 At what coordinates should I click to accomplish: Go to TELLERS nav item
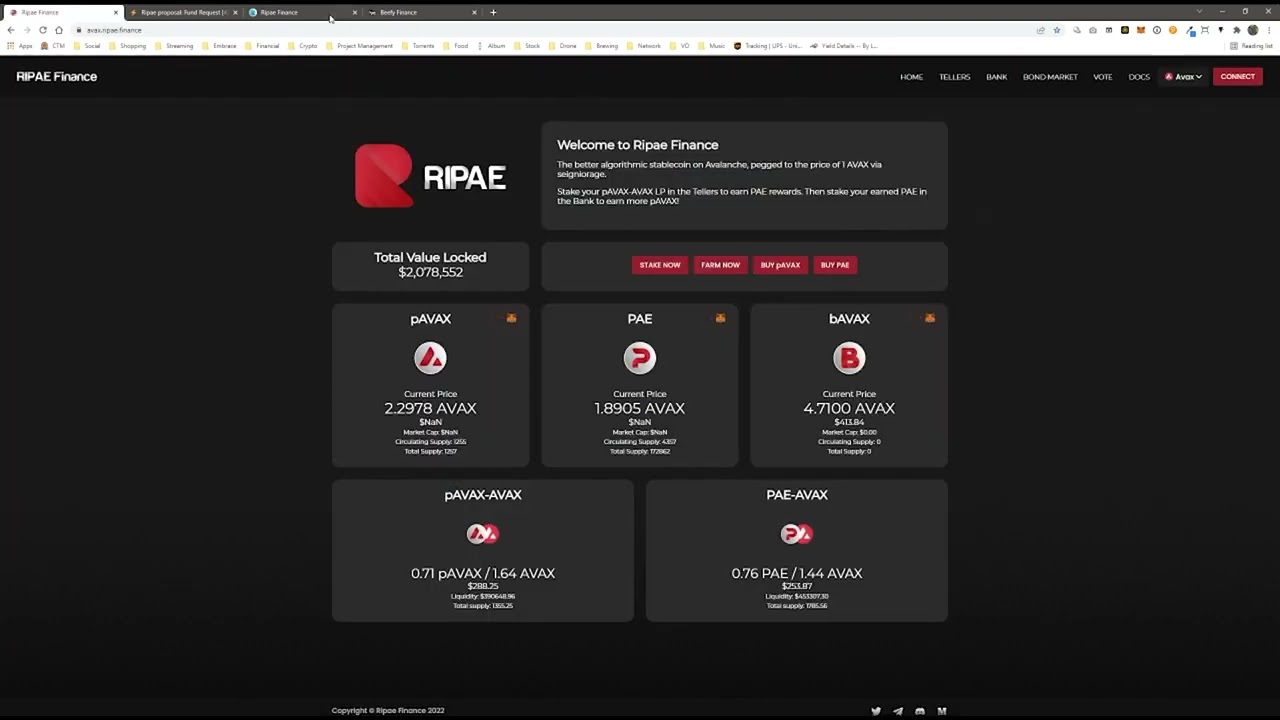[x=954, y=77]
